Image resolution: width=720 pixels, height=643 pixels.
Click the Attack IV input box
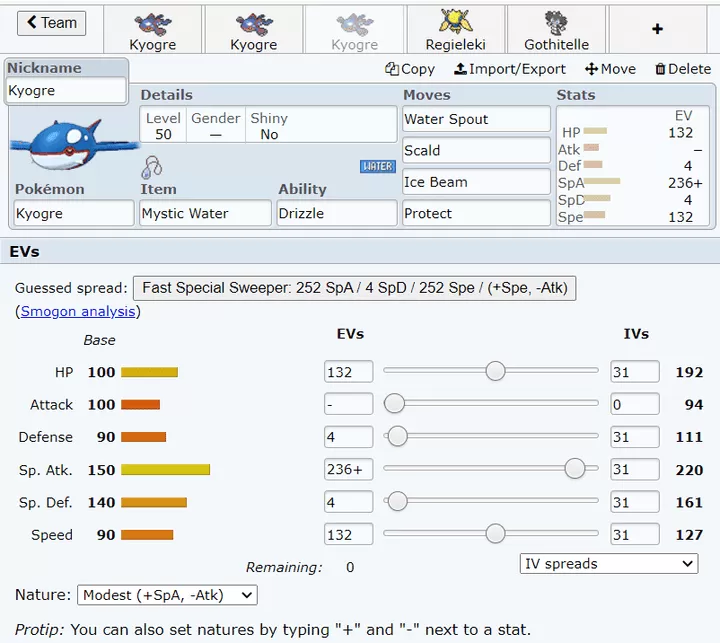635,404
